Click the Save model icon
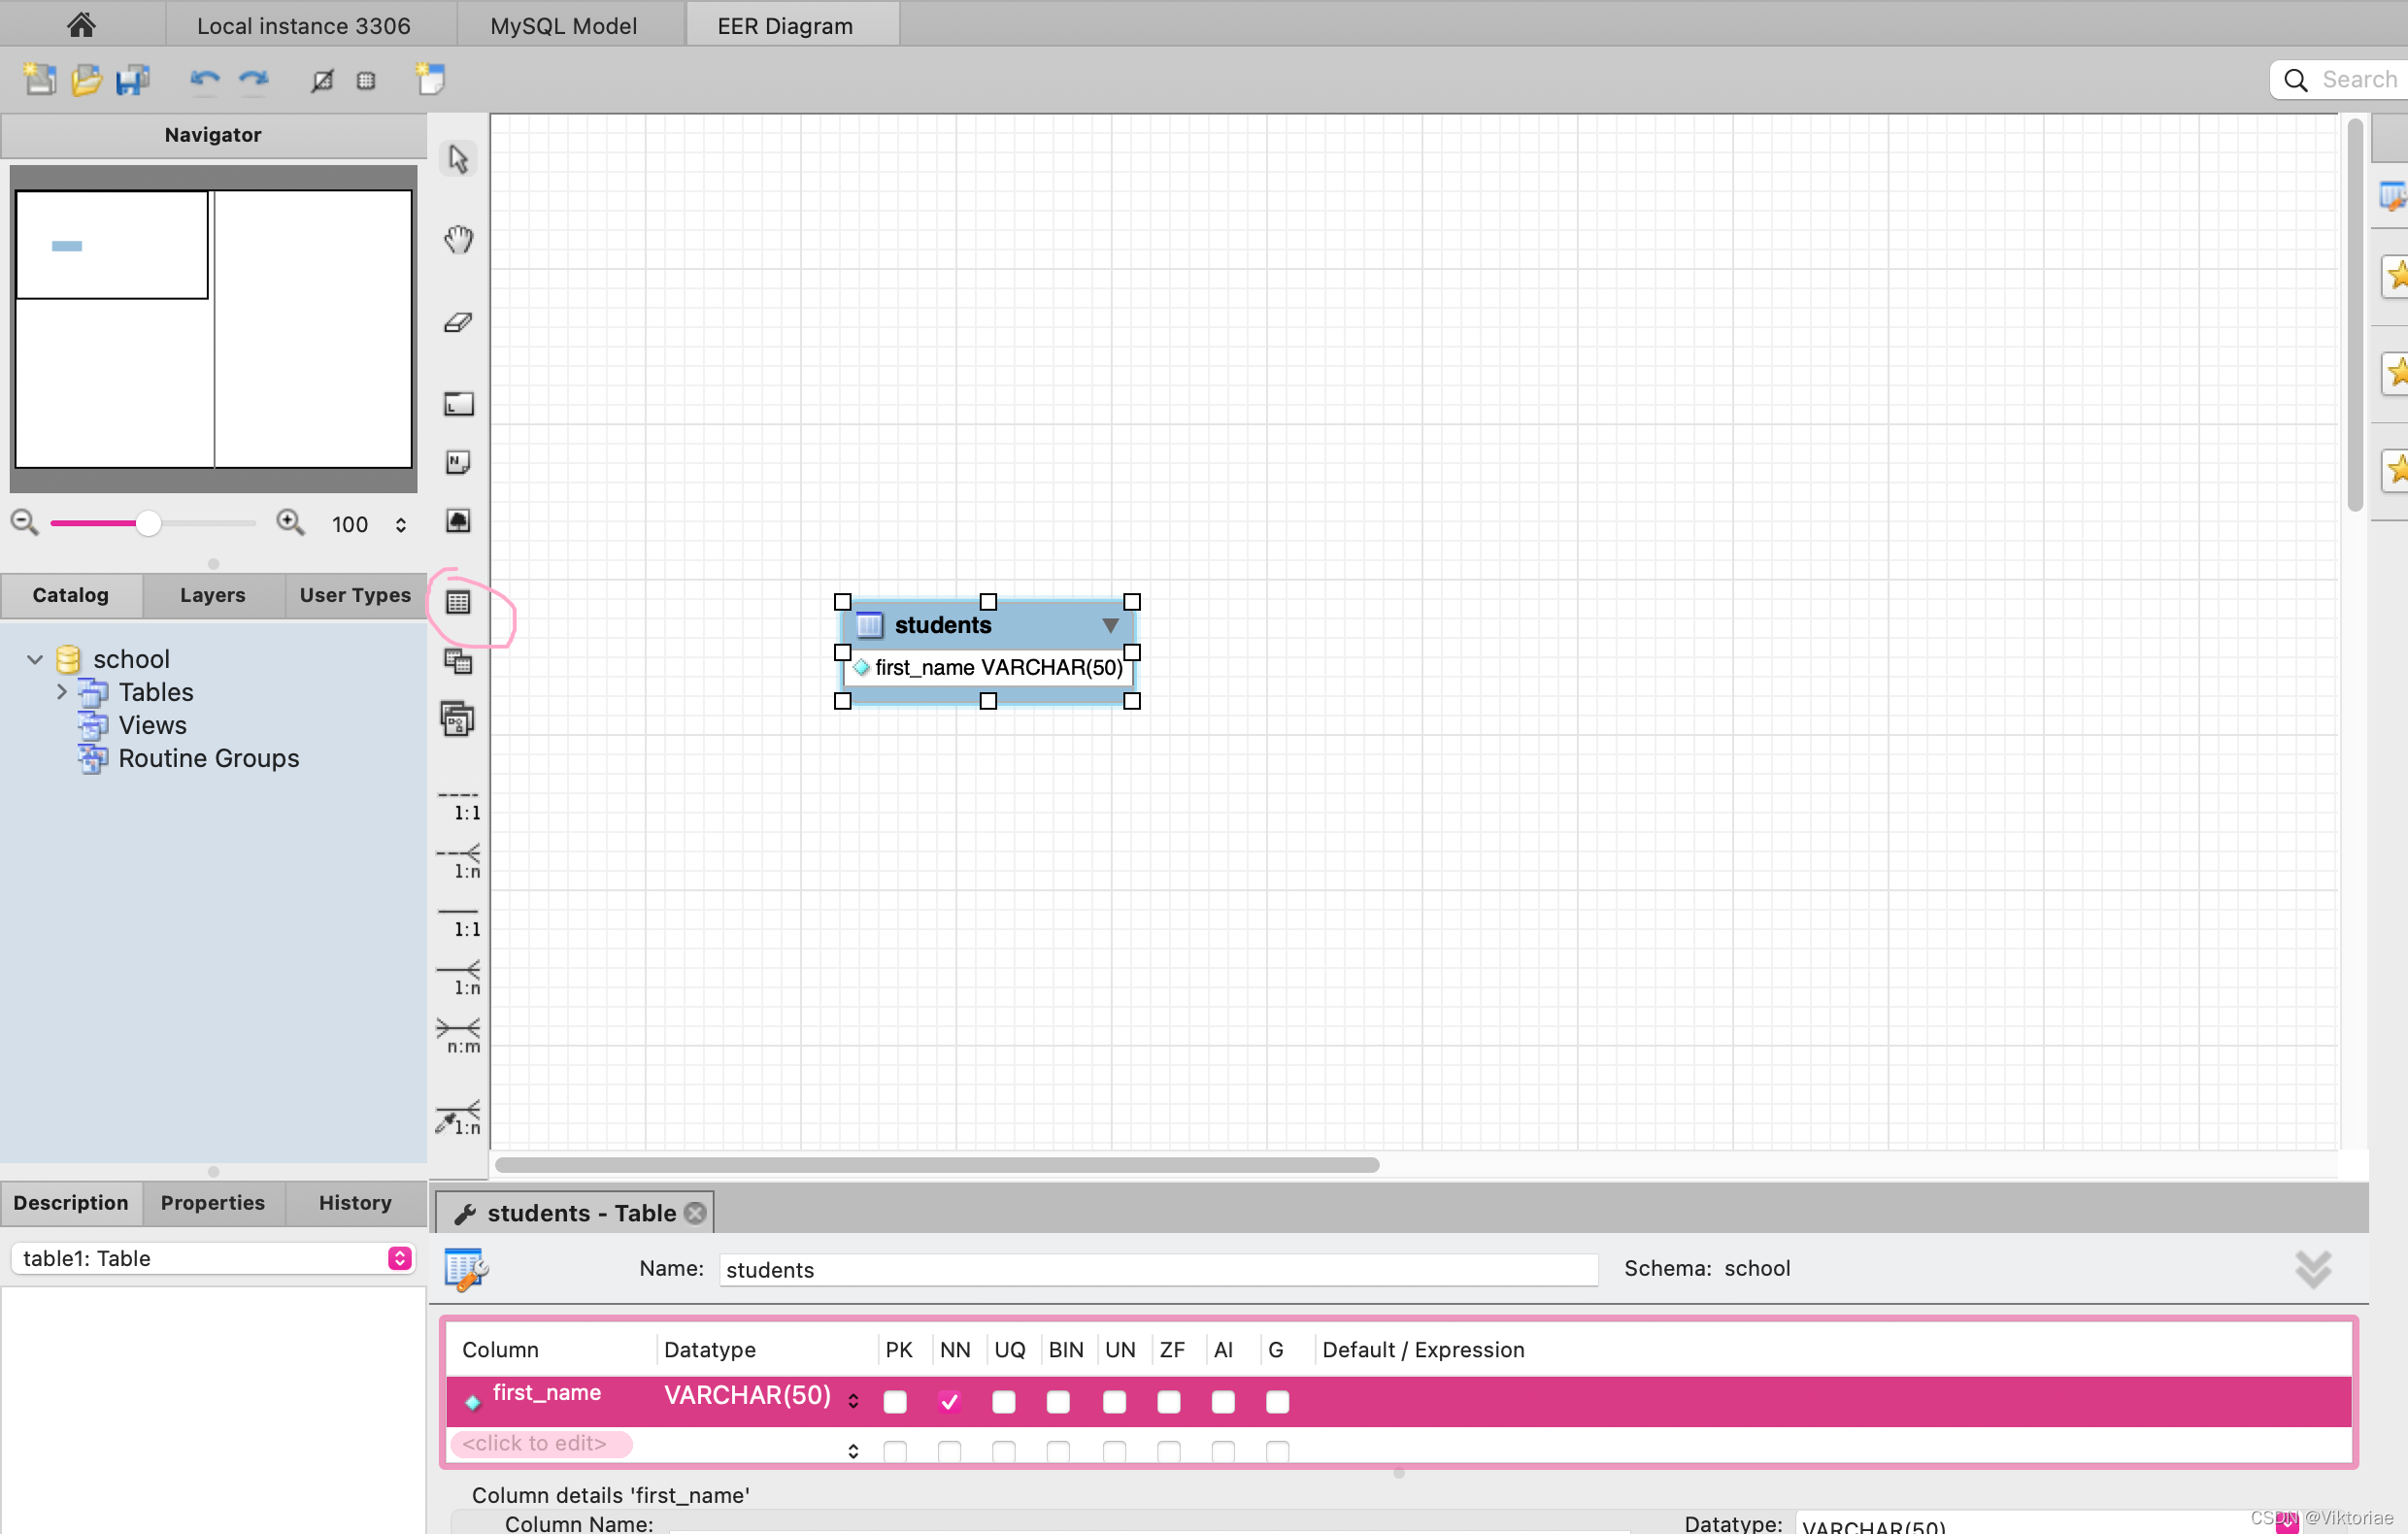Screen dimensions: 2408x1534 click(x=132, y=79)
